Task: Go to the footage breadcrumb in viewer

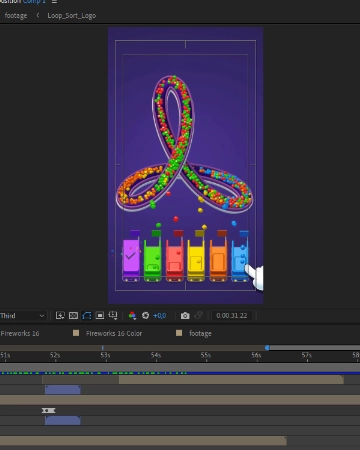Action: tap(16, 16)
